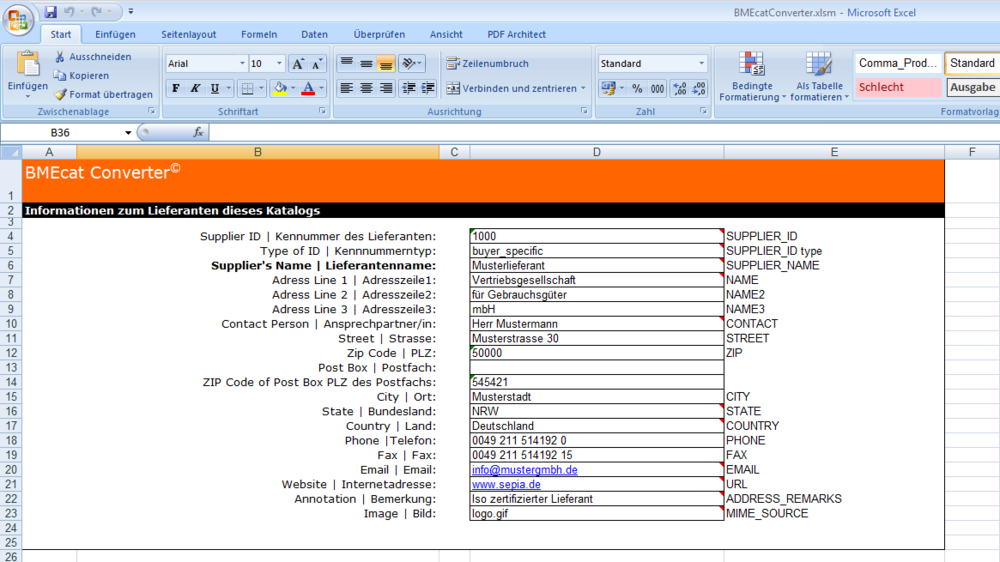Click the yellow fill color bucket
This screenshot has height=562, width=1000.
pyautogui.click(x=279, y=89)
